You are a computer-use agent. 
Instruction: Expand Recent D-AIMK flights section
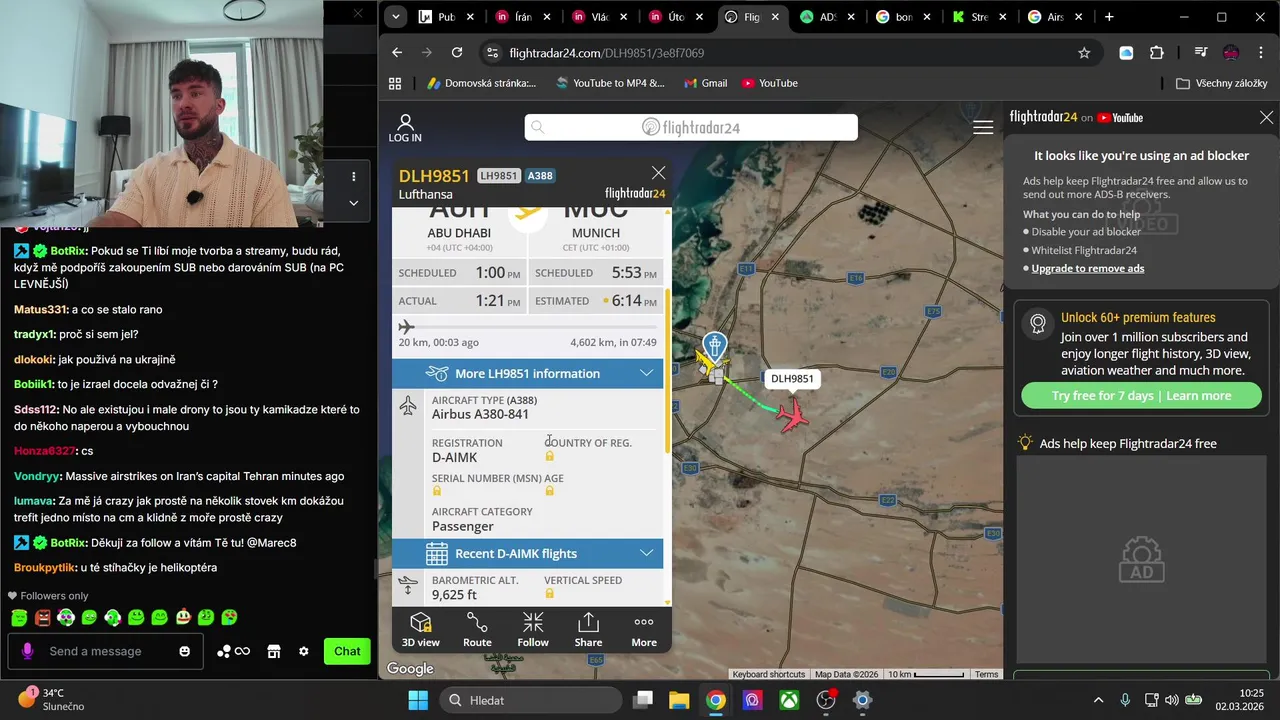[527, 553]
